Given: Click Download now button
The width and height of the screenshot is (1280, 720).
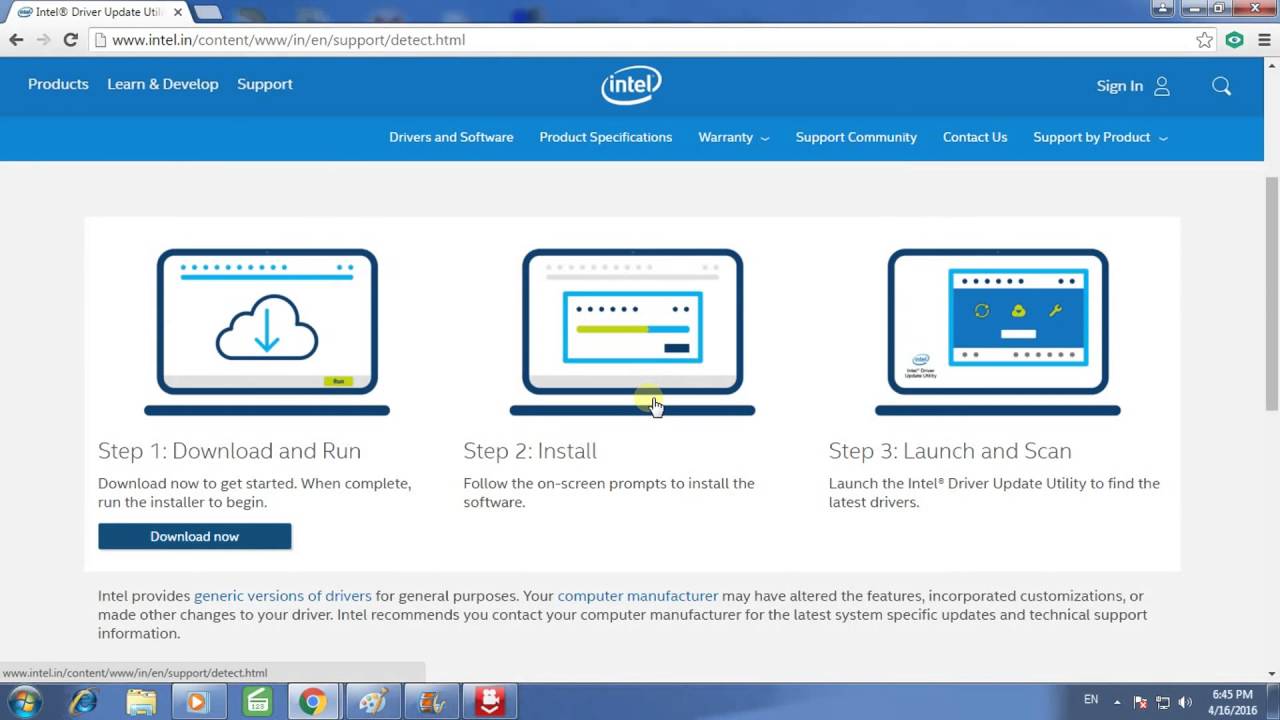Looking at the screenshot, I should tap(195, 536).
